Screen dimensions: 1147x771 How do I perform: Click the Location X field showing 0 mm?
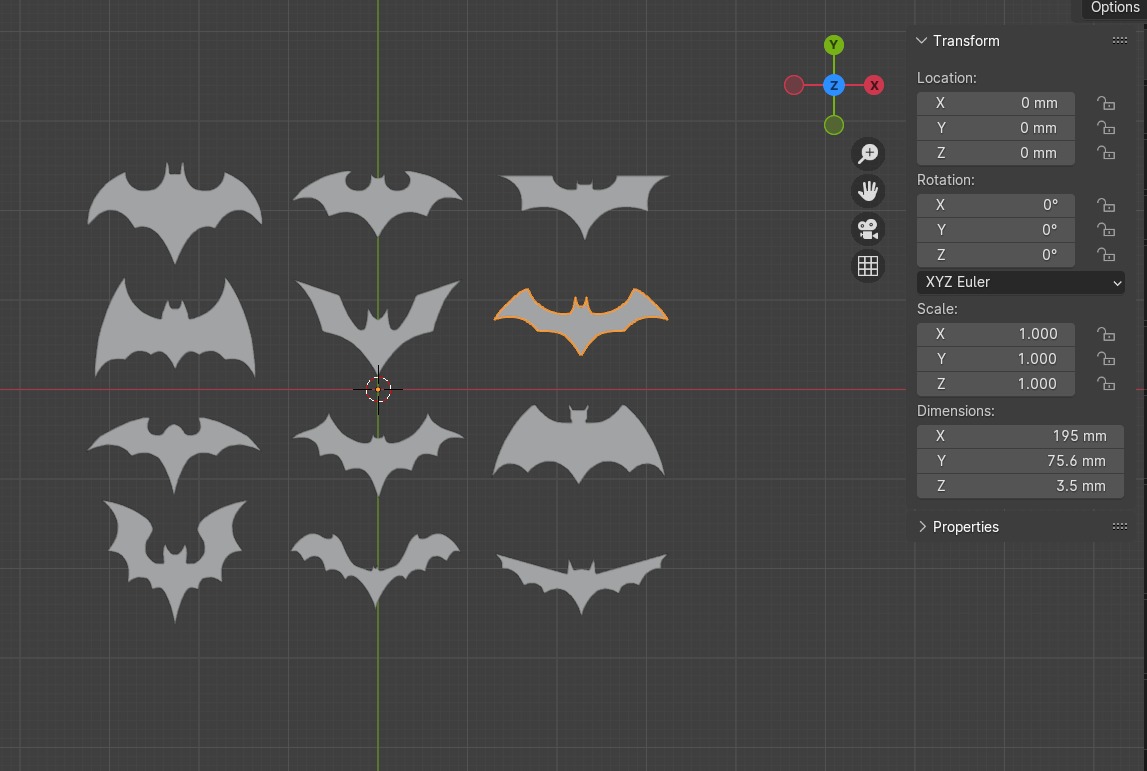pyautogui.click(x=996, y=103)
